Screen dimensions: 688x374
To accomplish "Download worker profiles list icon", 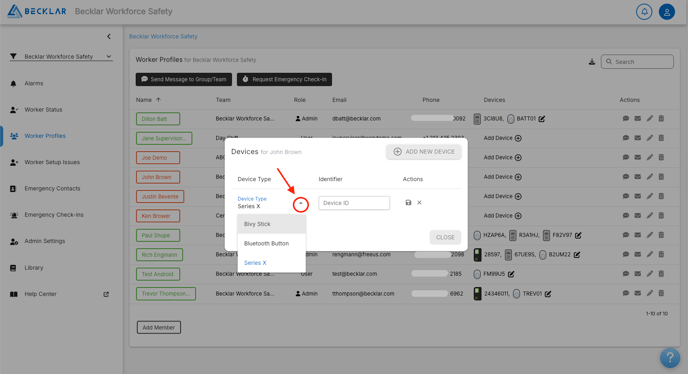I will 591,62.
